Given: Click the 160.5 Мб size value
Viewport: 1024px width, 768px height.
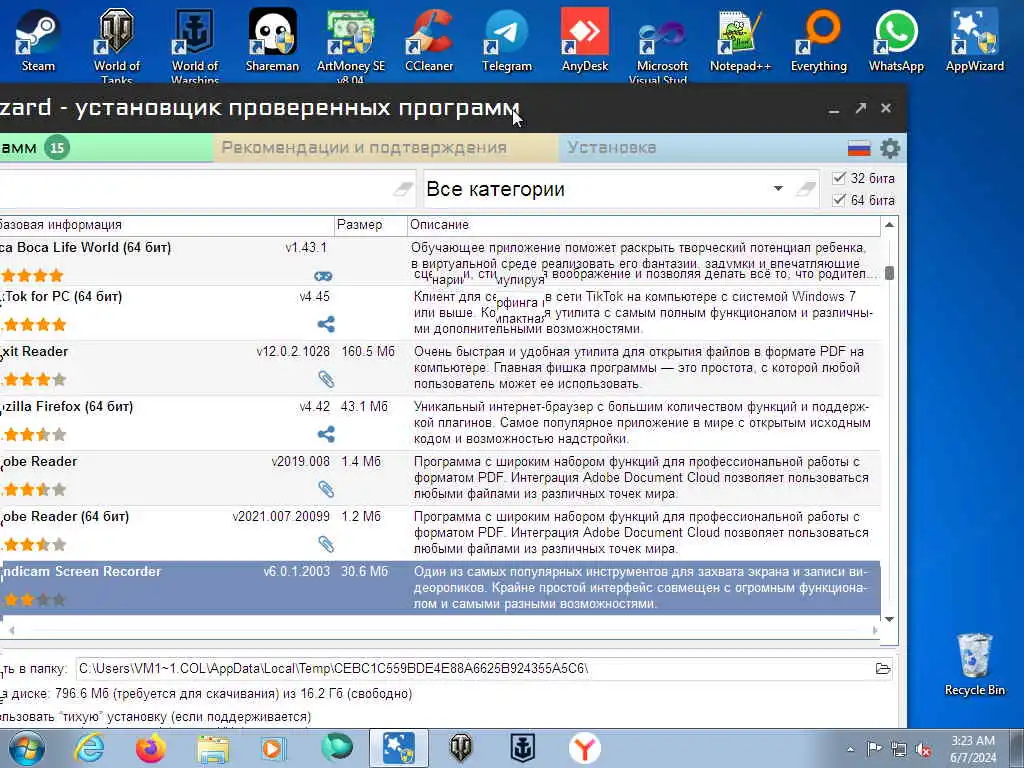Looking at the screenshot, I should [x=368, y=351].
